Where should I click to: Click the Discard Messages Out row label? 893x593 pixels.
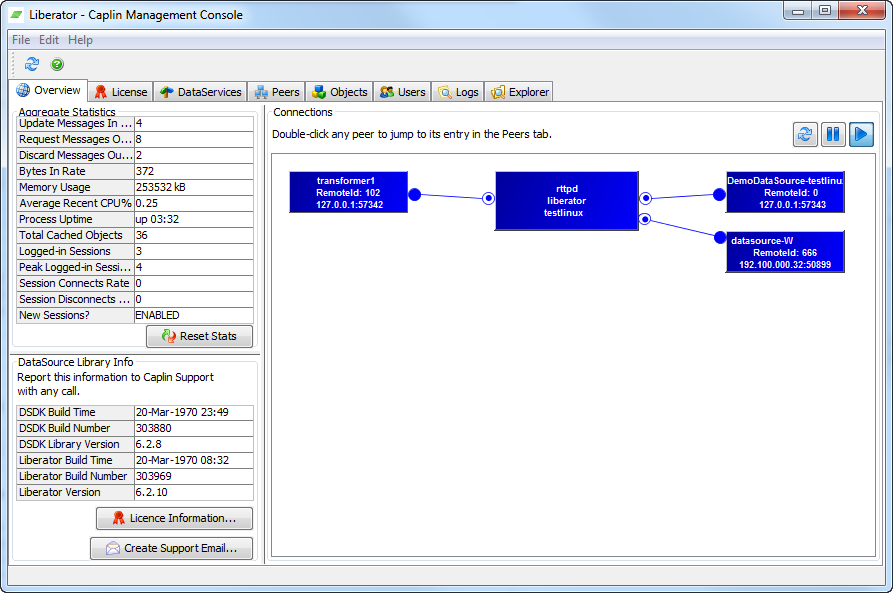(76, 155)
